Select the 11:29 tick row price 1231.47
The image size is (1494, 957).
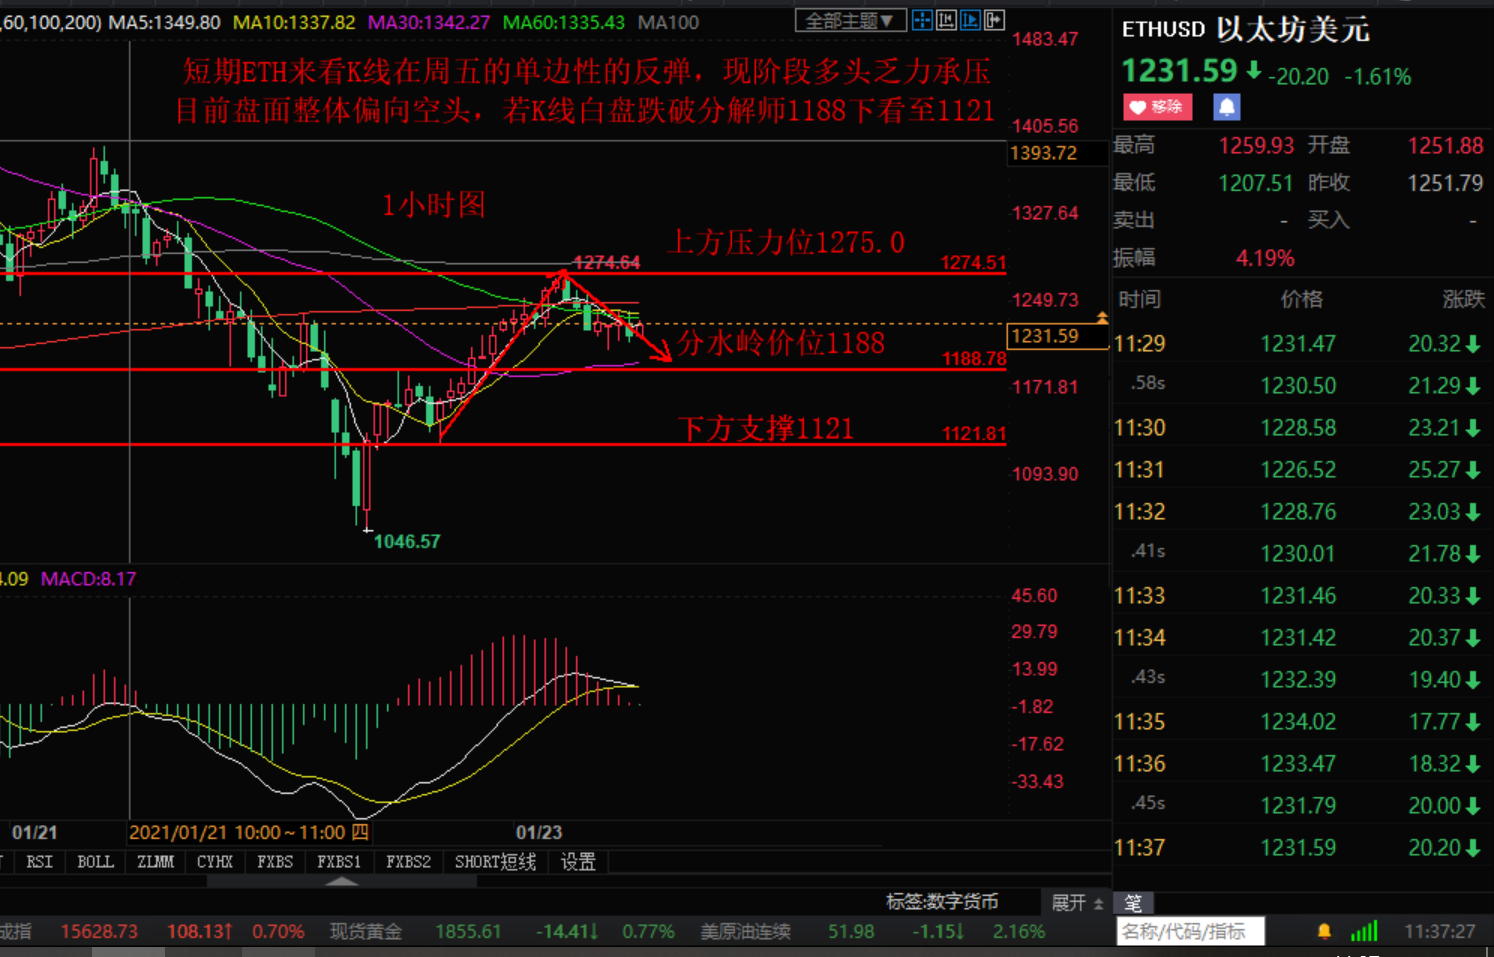(1298, 344)
